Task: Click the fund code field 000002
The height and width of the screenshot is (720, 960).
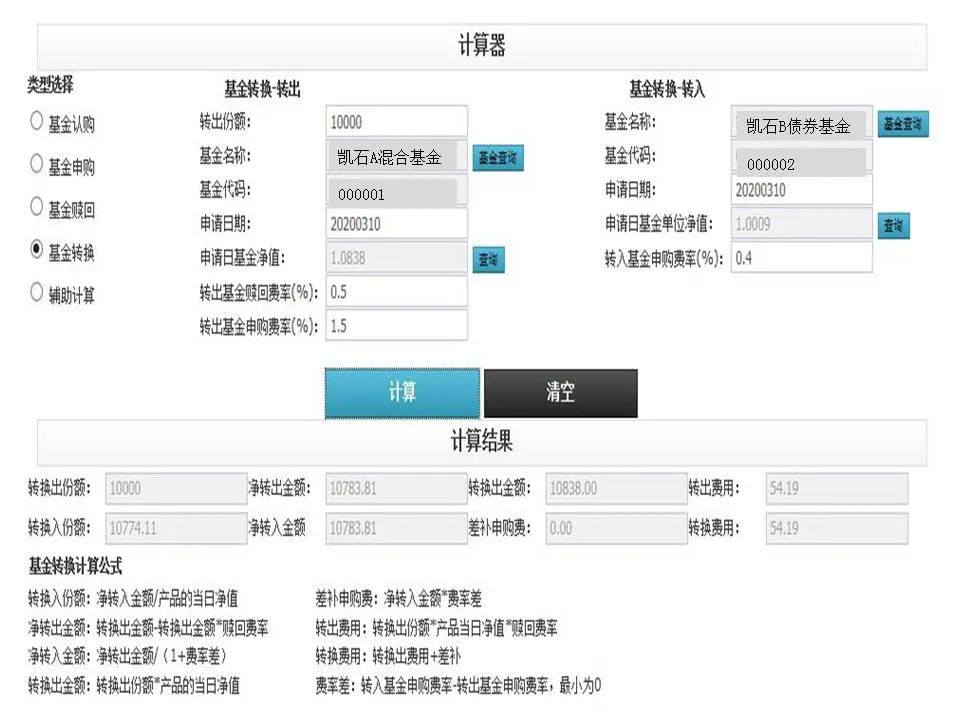Action: click(802, 159)
